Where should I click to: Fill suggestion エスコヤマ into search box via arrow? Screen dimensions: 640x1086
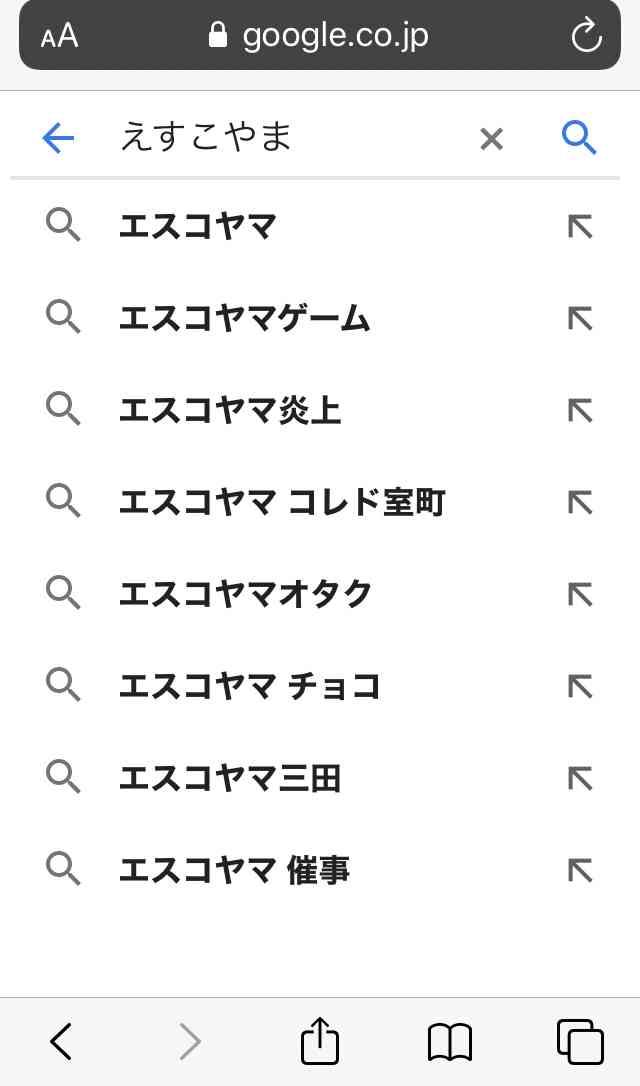pos(579,226)
